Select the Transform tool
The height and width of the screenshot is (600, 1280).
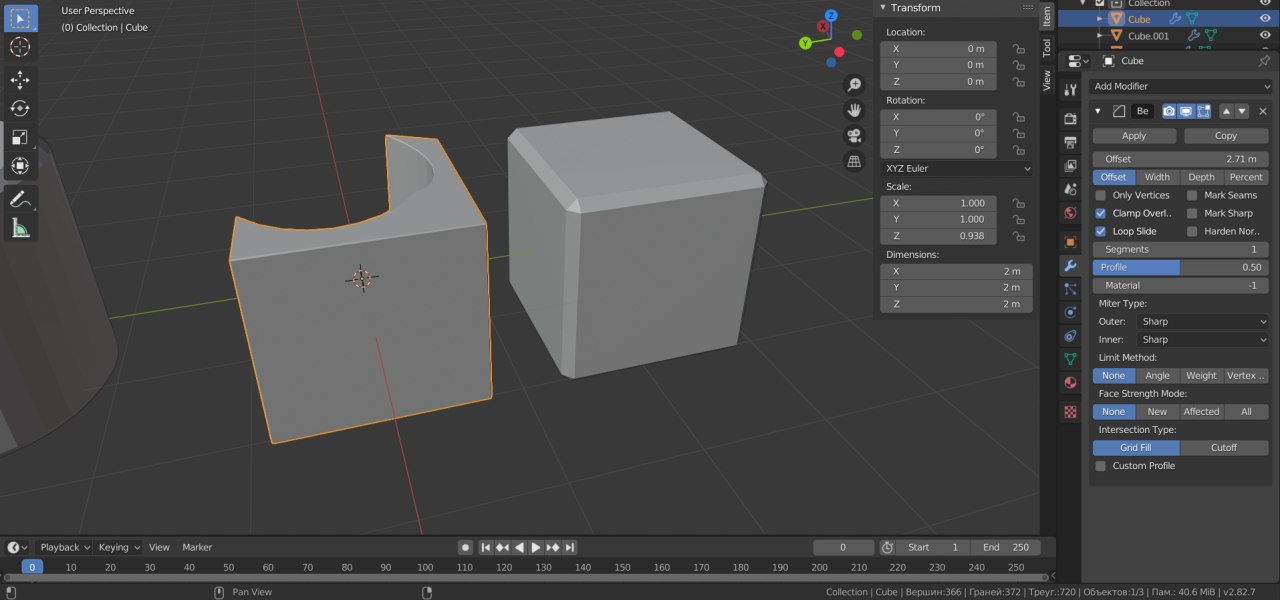20,166
